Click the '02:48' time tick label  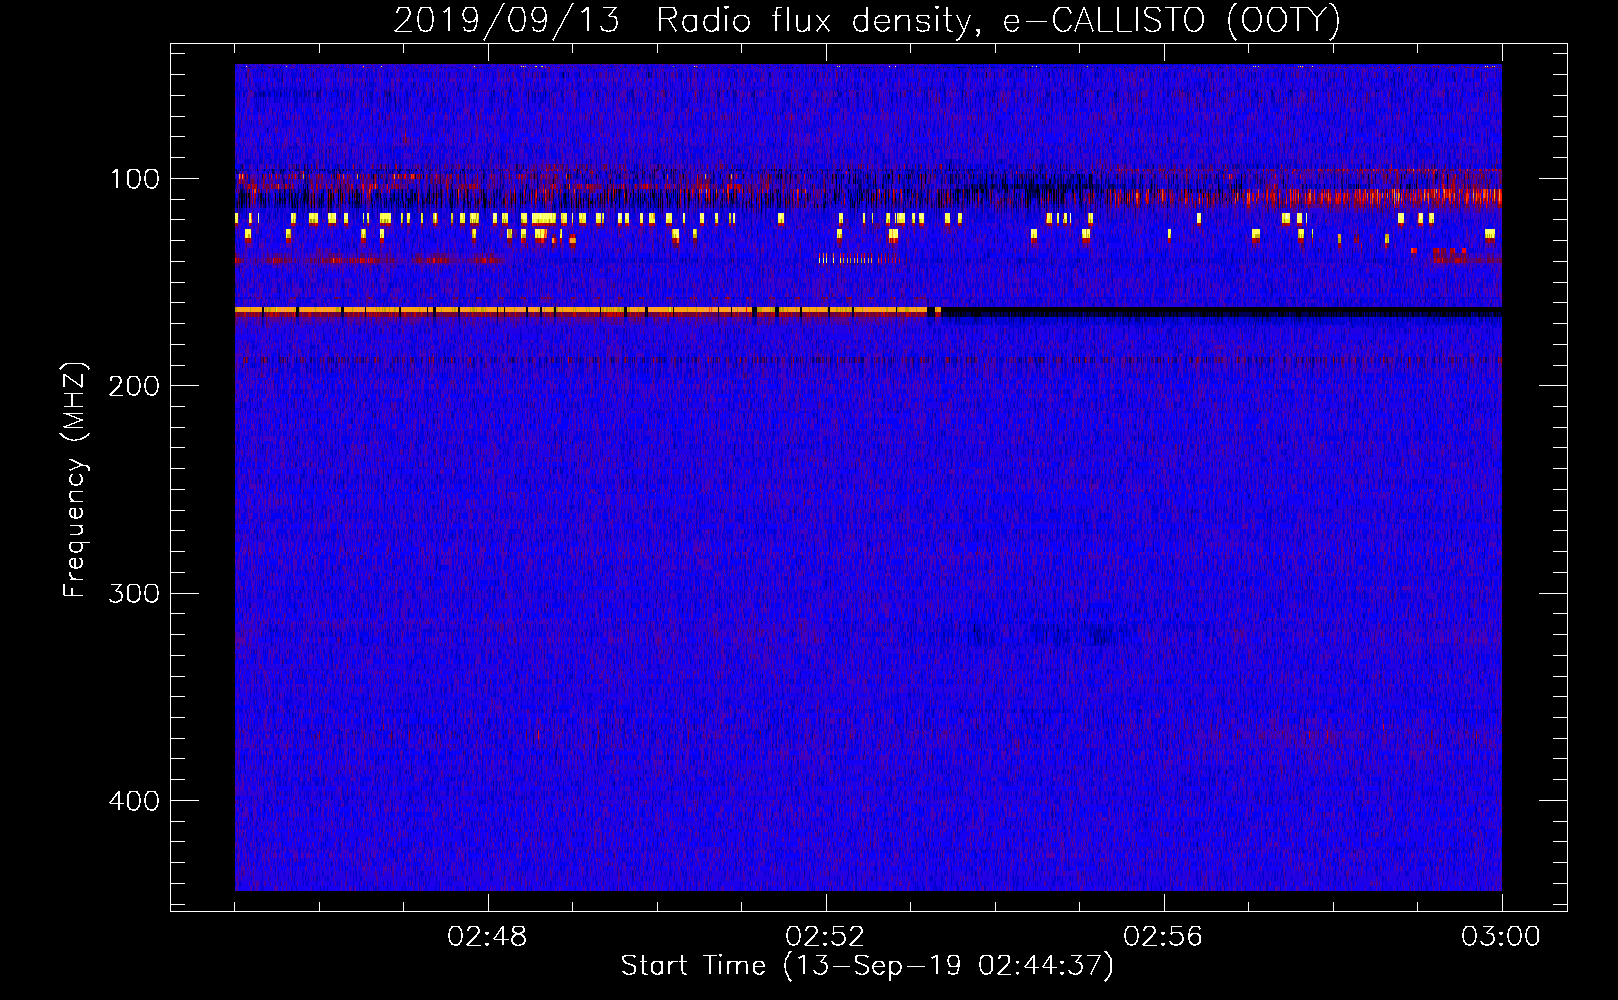487,937
